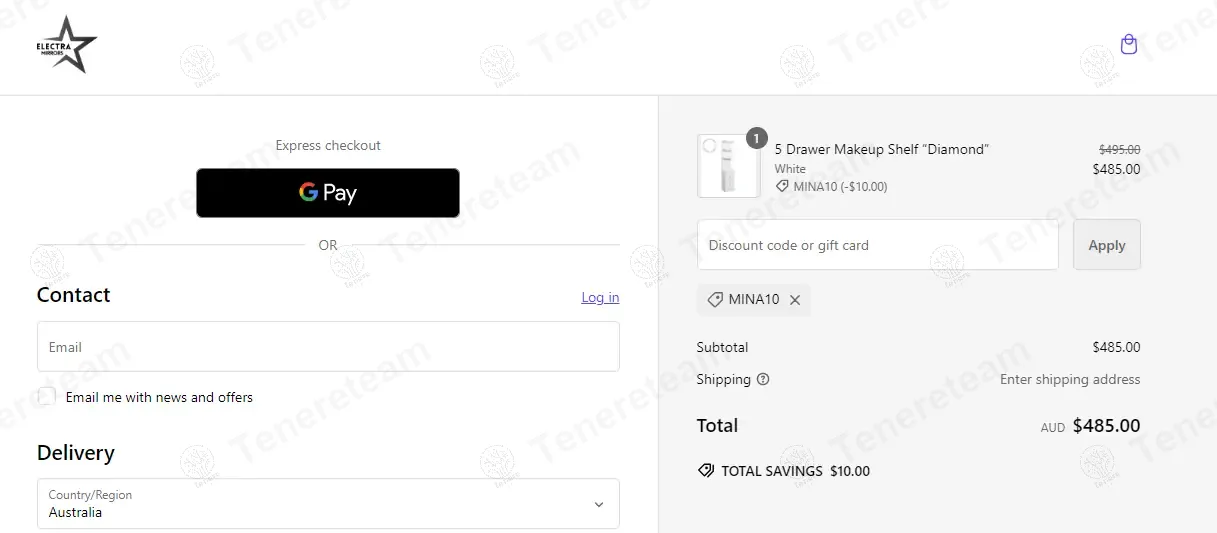Click the 'Enter shipping address' text
This screenshot has width=1217, height=533.
click(1069, 379)
